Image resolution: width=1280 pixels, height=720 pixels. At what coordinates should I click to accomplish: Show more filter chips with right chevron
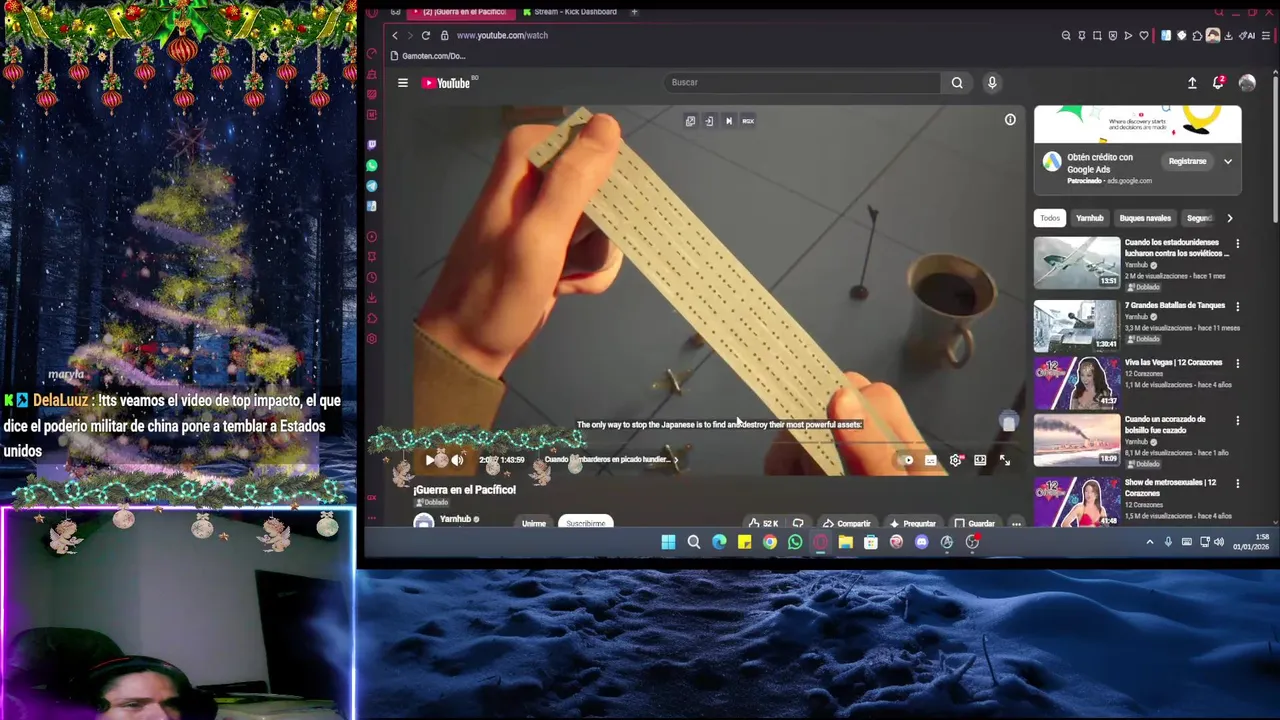1229,218
